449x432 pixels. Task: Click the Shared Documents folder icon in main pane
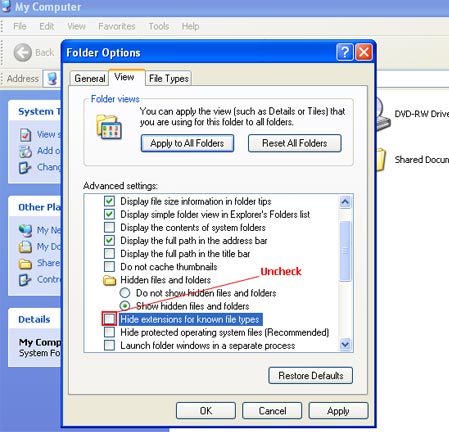click(381, 160)
